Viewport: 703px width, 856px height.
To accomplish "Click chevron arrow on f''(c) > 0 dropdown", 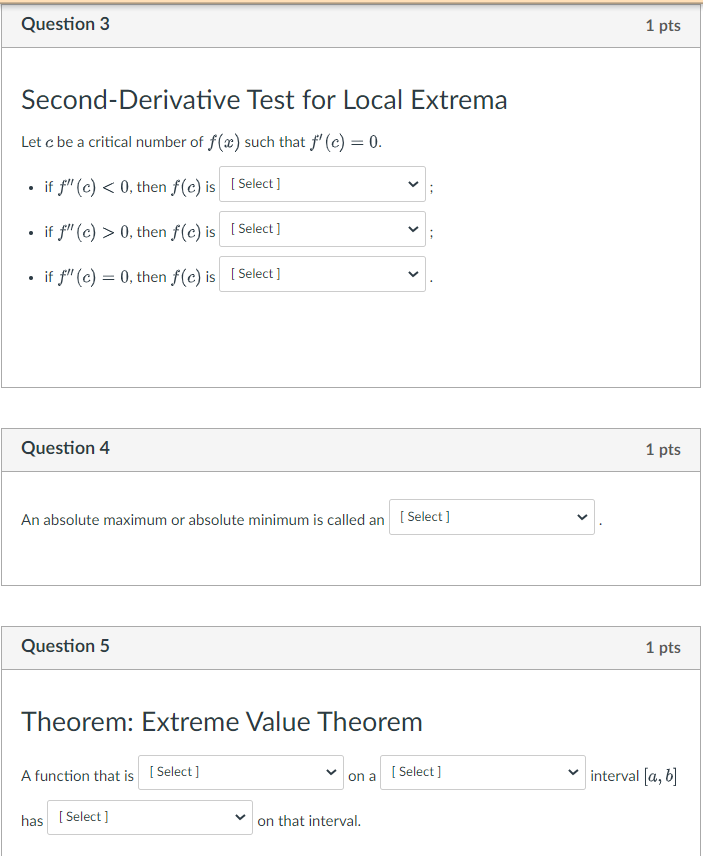I will [x=412, y=229].
